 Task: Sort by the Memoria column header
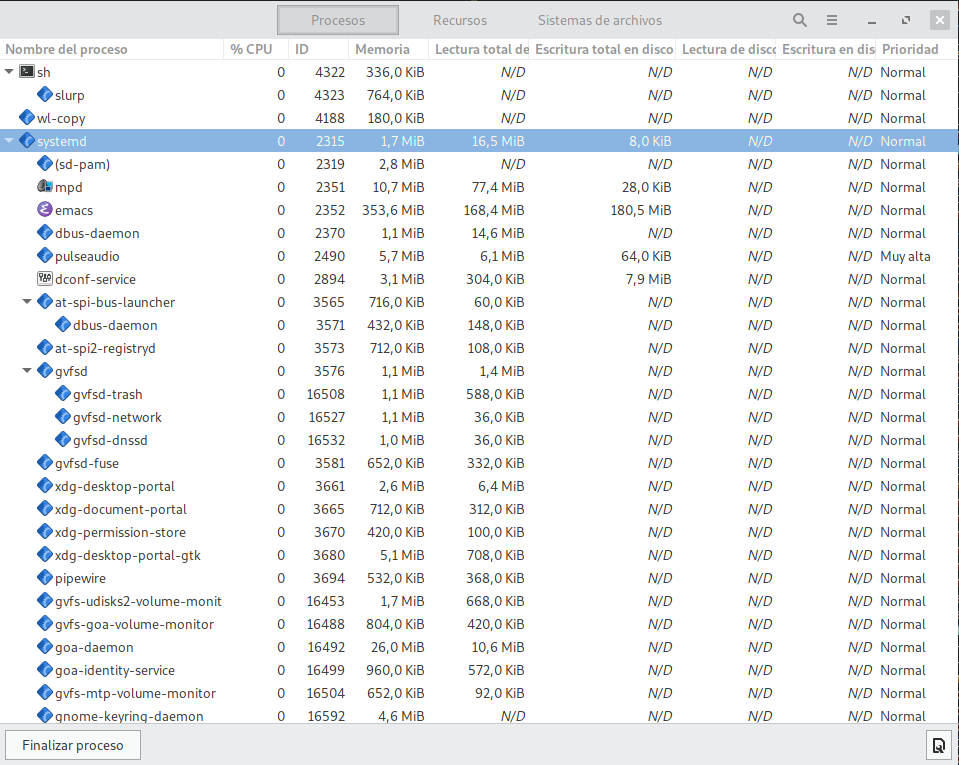[x=383, y=49]
